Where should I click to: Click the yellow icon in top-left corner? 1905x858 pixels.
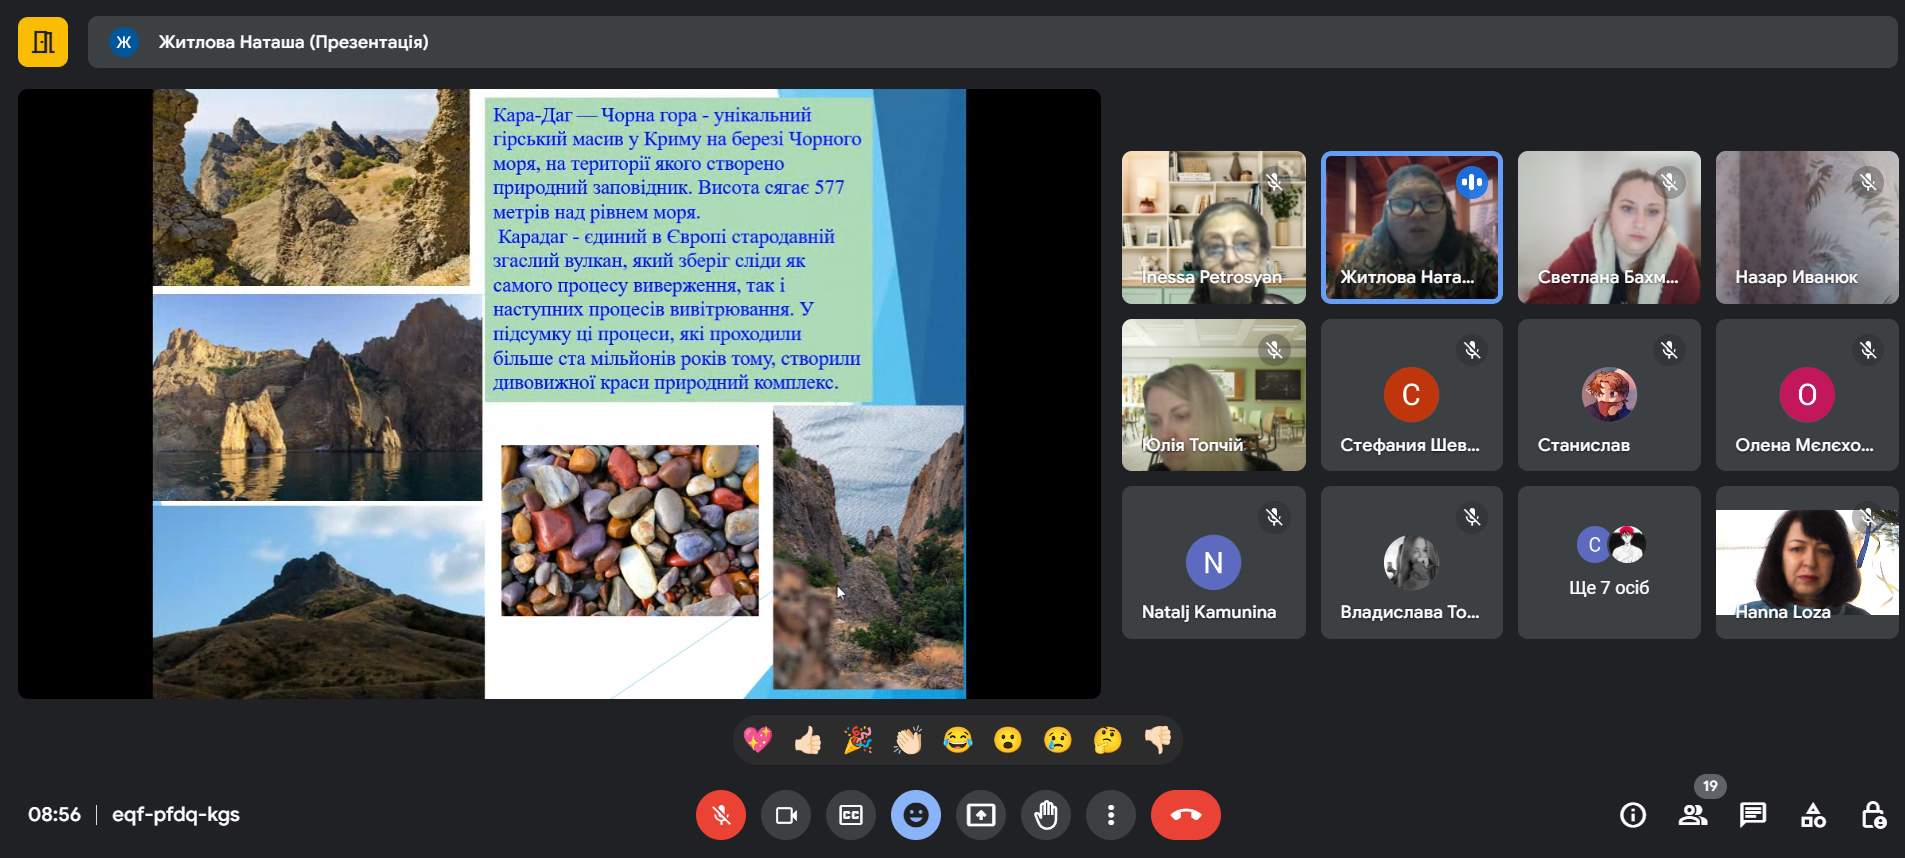pos(43,42)
